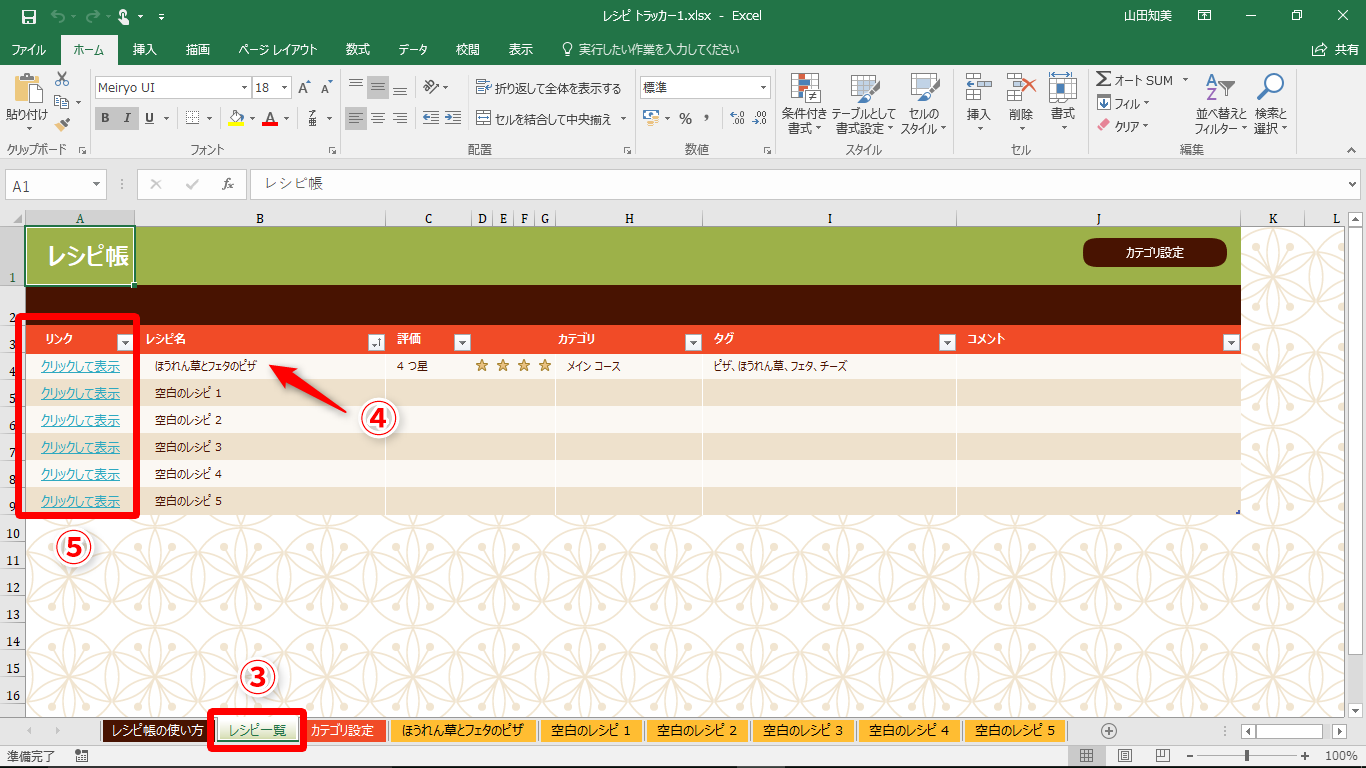Viewport: 1366px width, 768px height.
Task: Open the タグ column filter dropdown
Action: pyautogui.click(x=947, y=343)
